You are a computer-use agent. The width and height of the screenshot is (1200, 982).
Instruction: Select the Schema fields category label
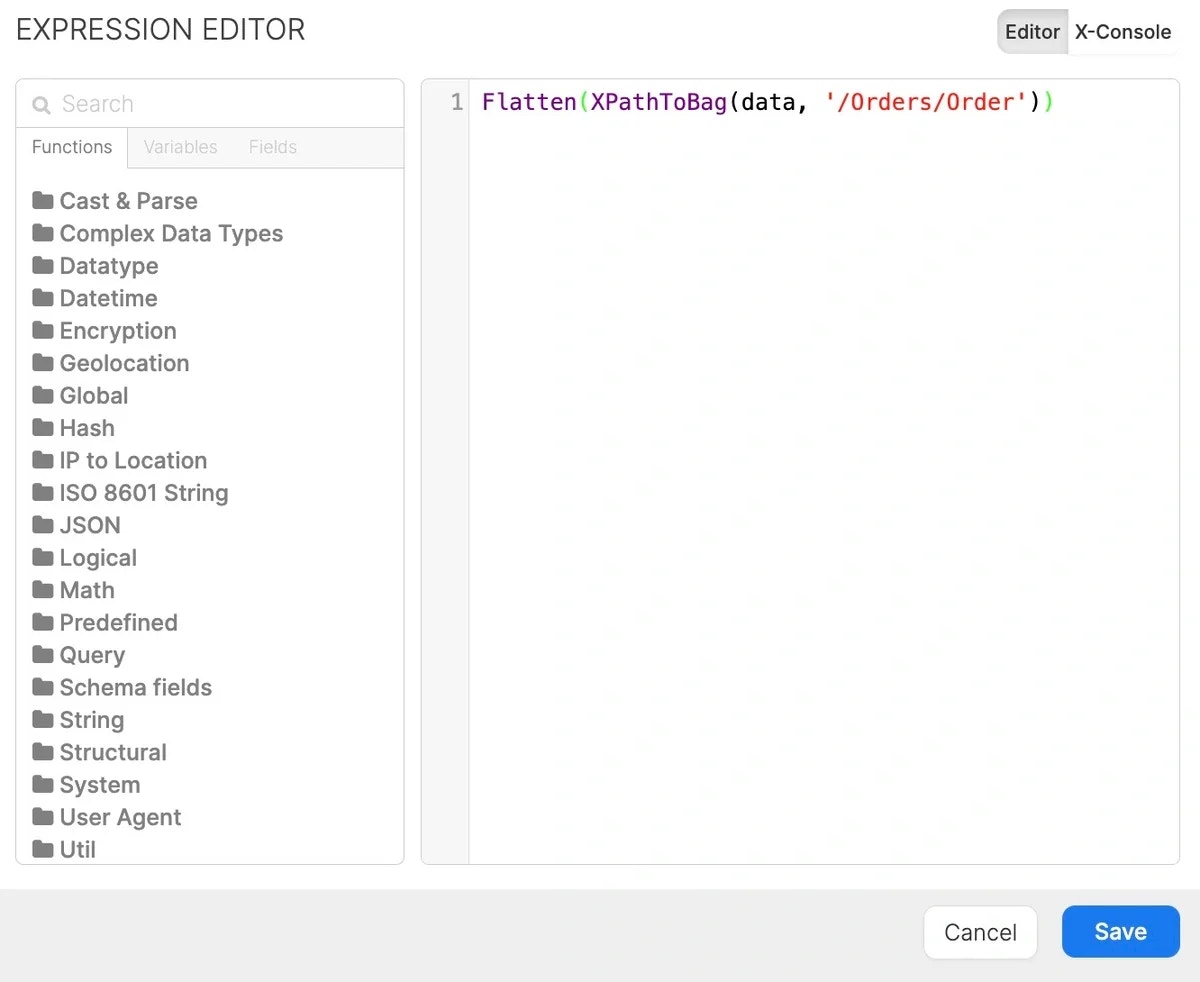coord(136,687)
